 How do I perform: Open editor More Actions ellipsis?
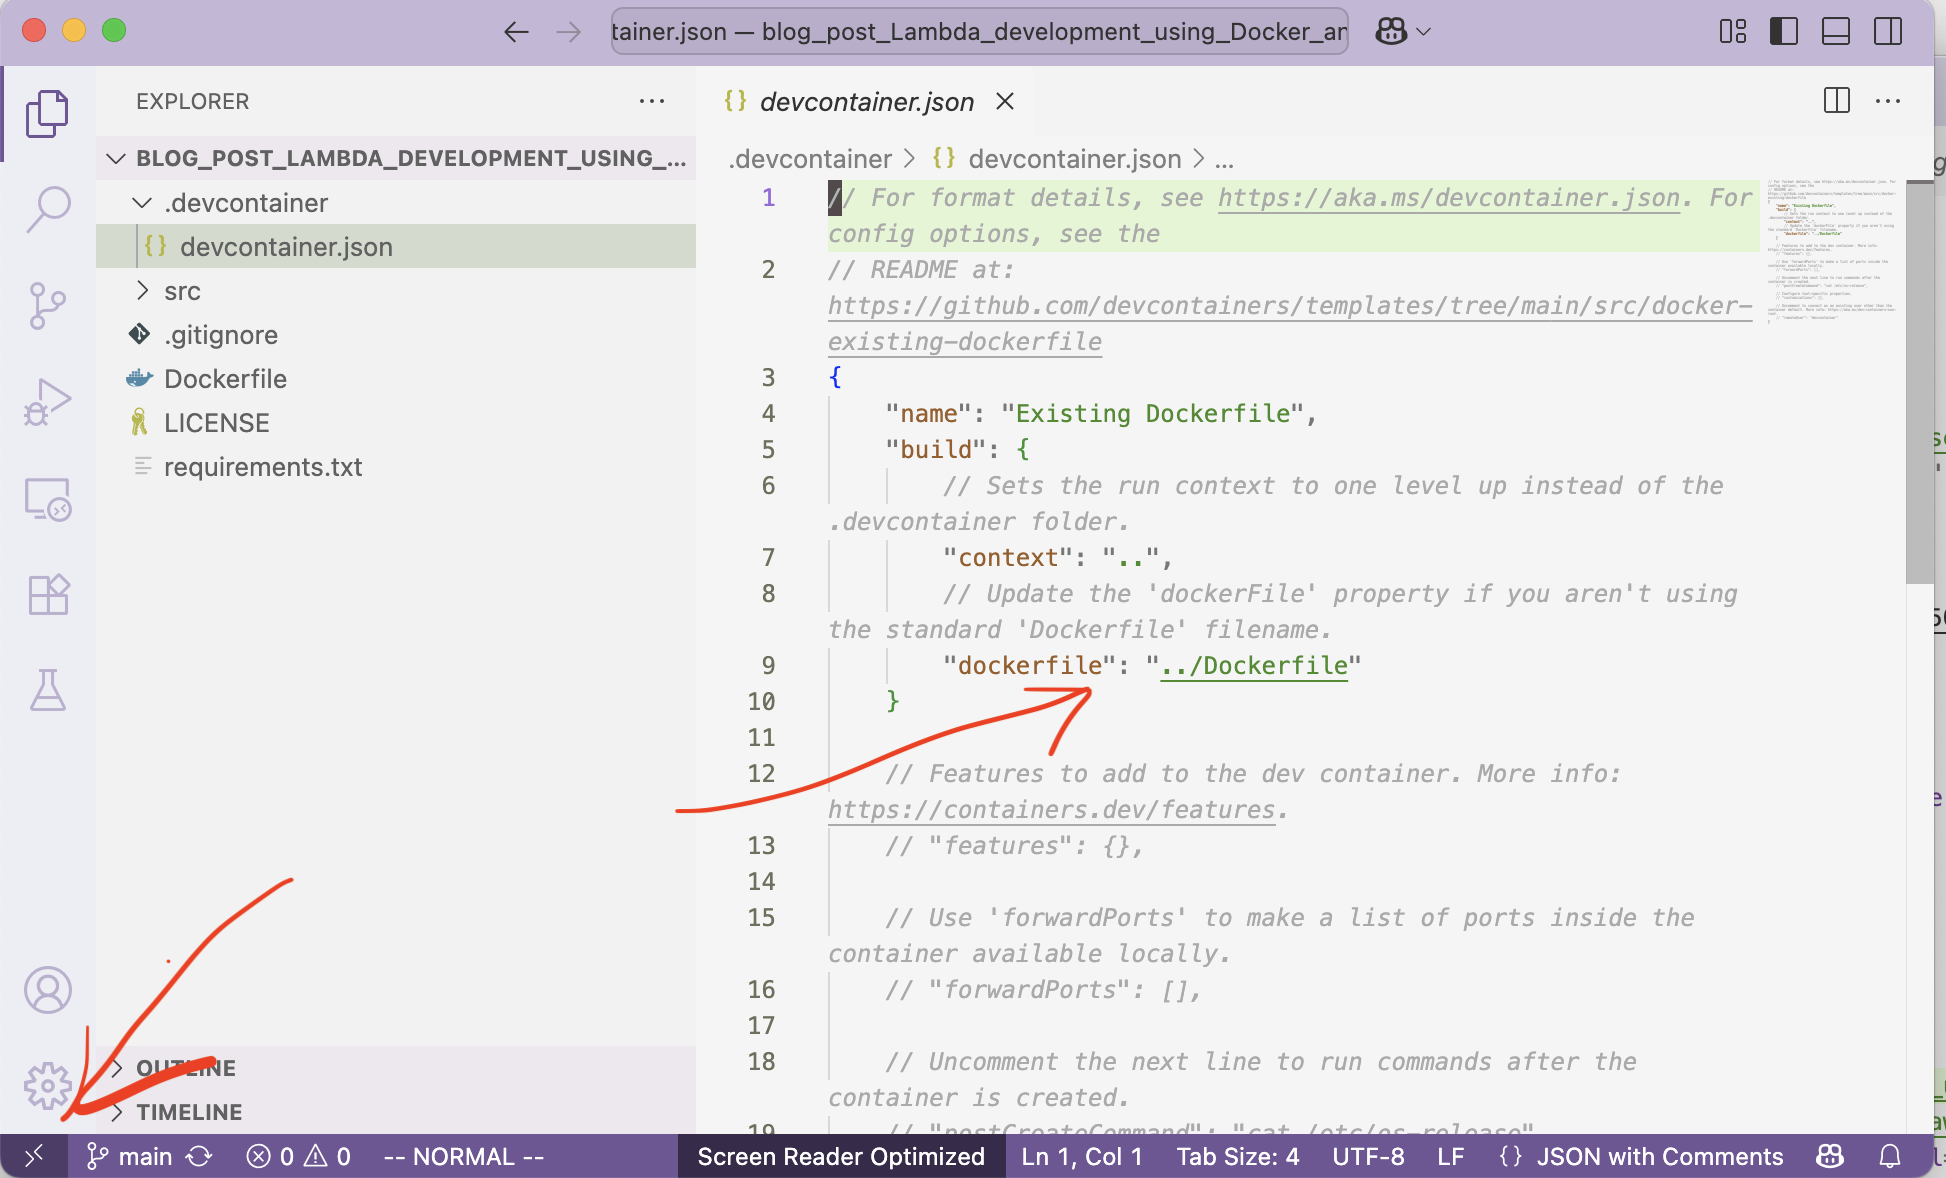click(1888, 101)
